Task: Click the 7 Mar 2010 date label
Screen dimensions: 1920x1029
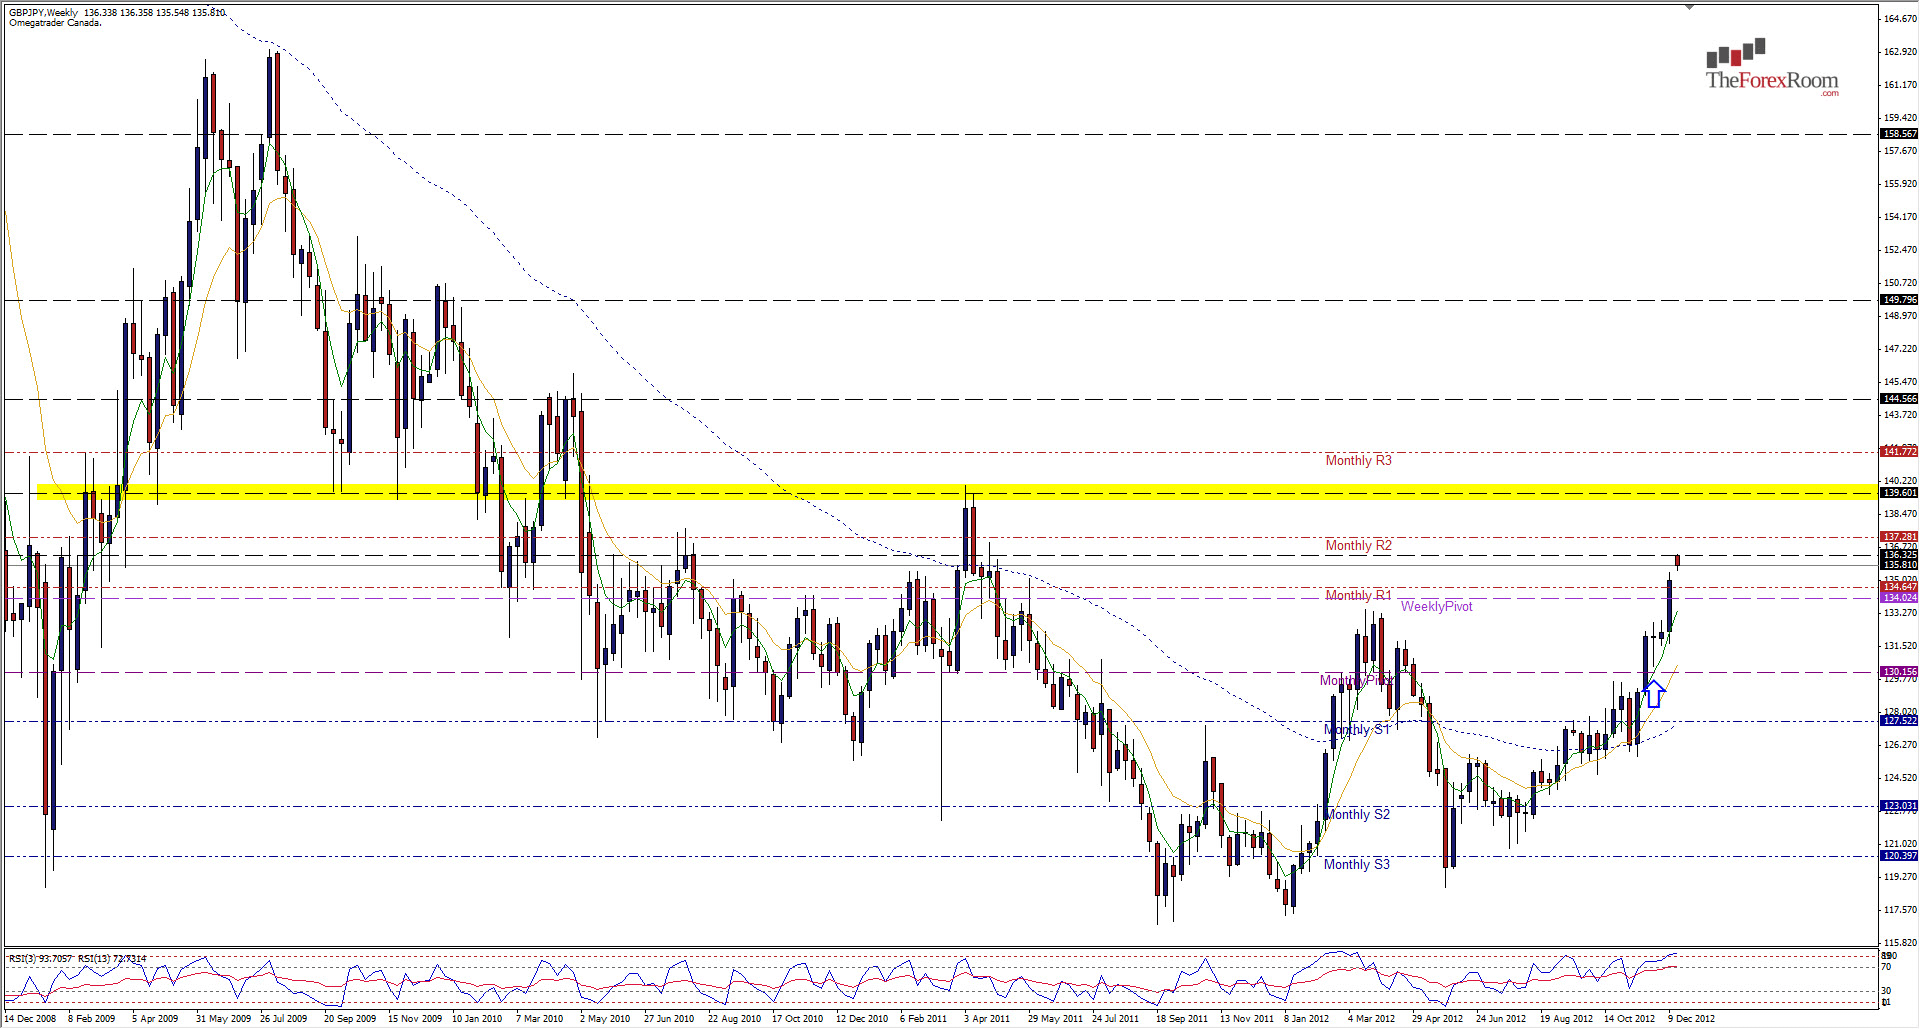Action: point(540,1019)
